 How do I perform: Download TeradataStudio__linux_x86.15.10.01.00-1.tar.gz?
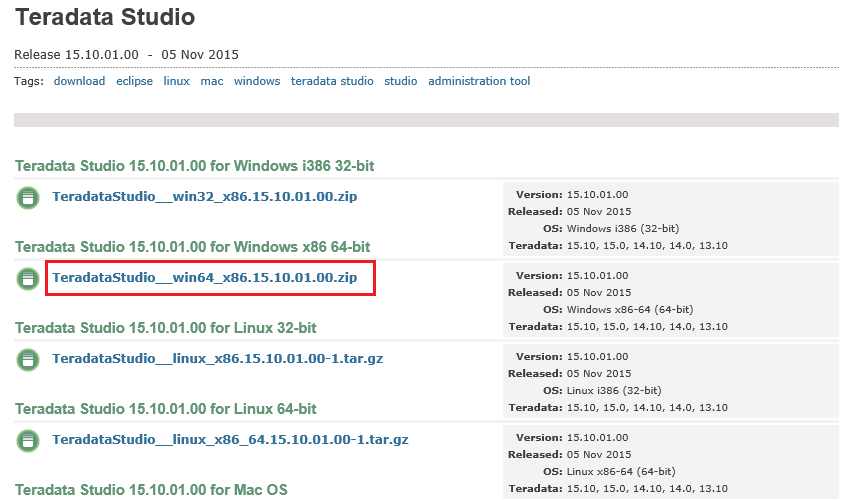coord(217,359)
